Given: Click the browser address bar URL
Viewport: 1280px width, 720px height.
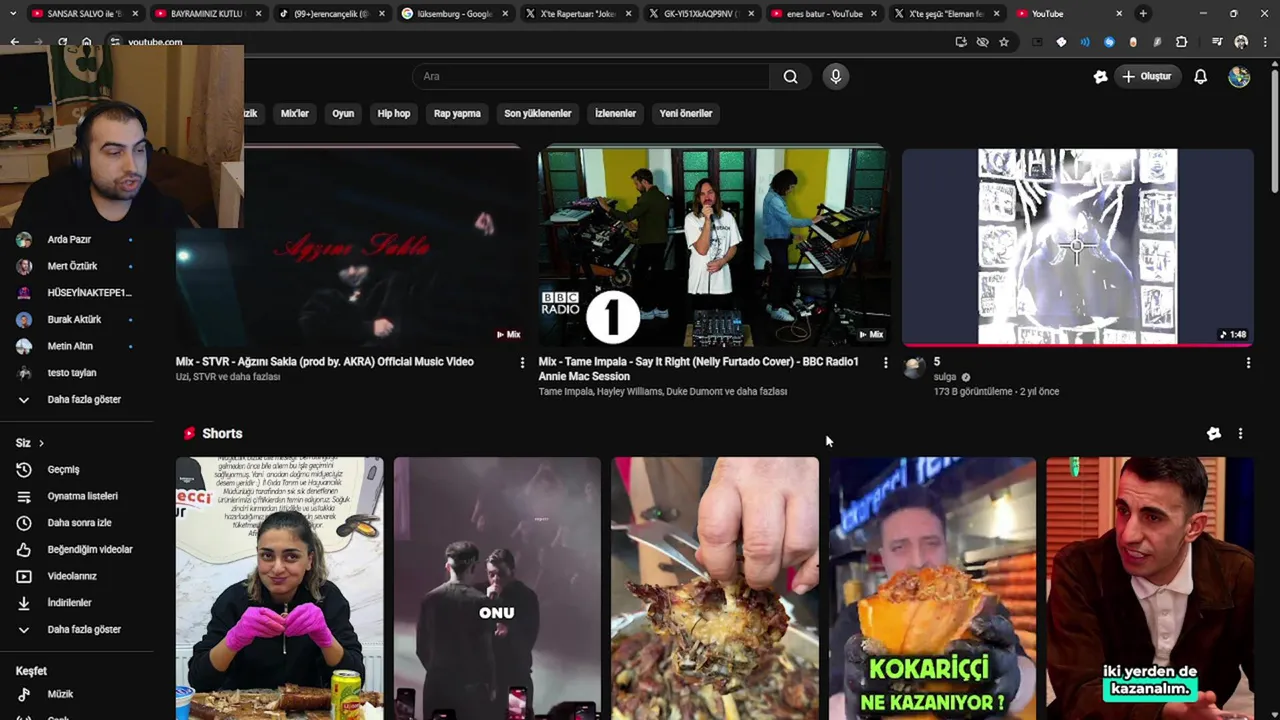Looking at the screenshot, I should coord(155,42).
